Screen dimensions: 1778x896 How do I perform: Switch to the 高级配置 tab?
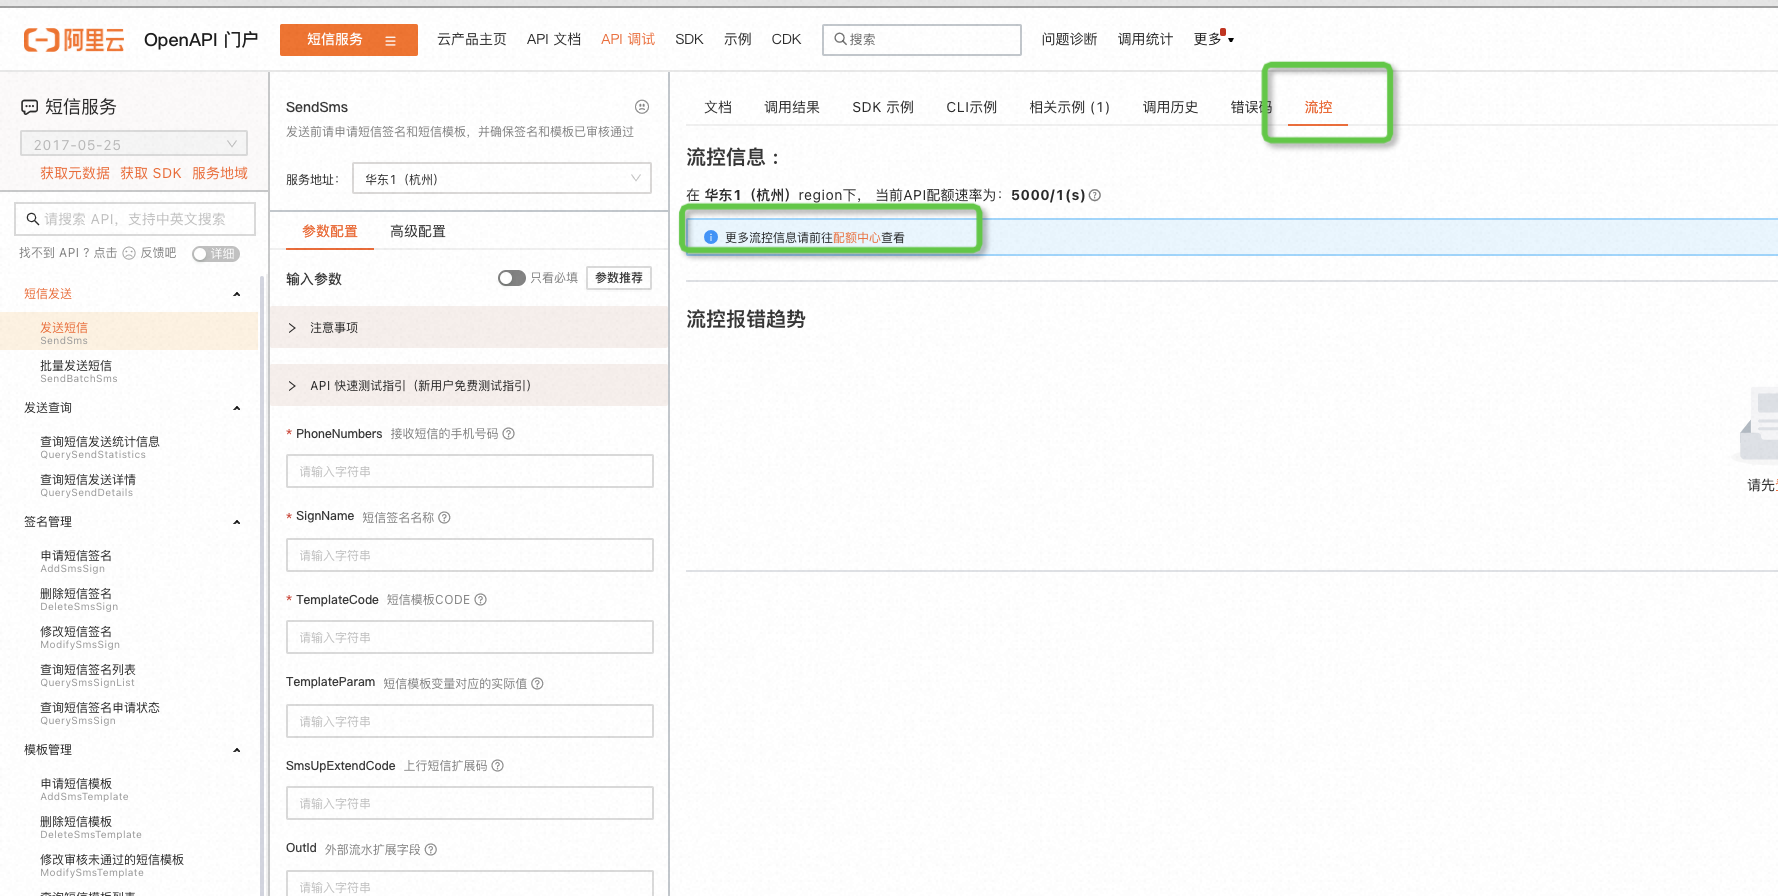418,231
